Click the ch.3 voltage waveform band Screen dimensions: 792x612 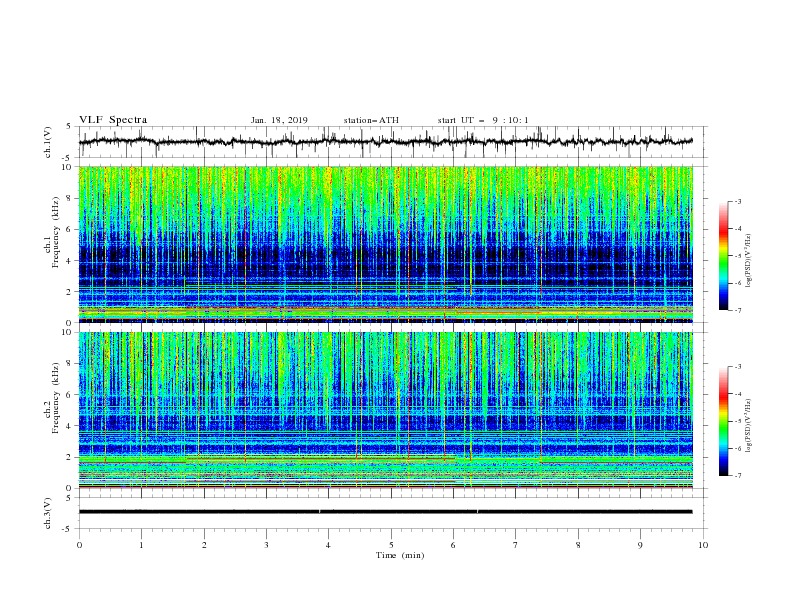pos(386,512)
